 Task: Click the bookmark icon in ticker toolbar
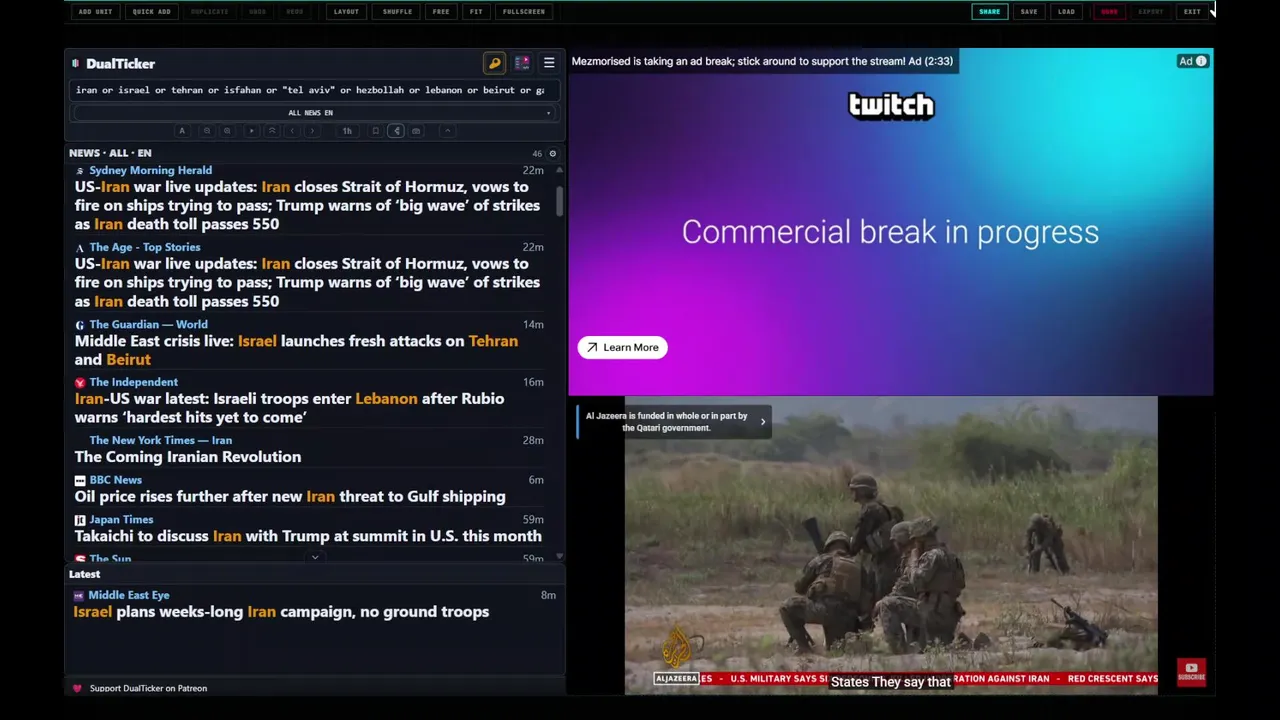(x=376, y=131)
